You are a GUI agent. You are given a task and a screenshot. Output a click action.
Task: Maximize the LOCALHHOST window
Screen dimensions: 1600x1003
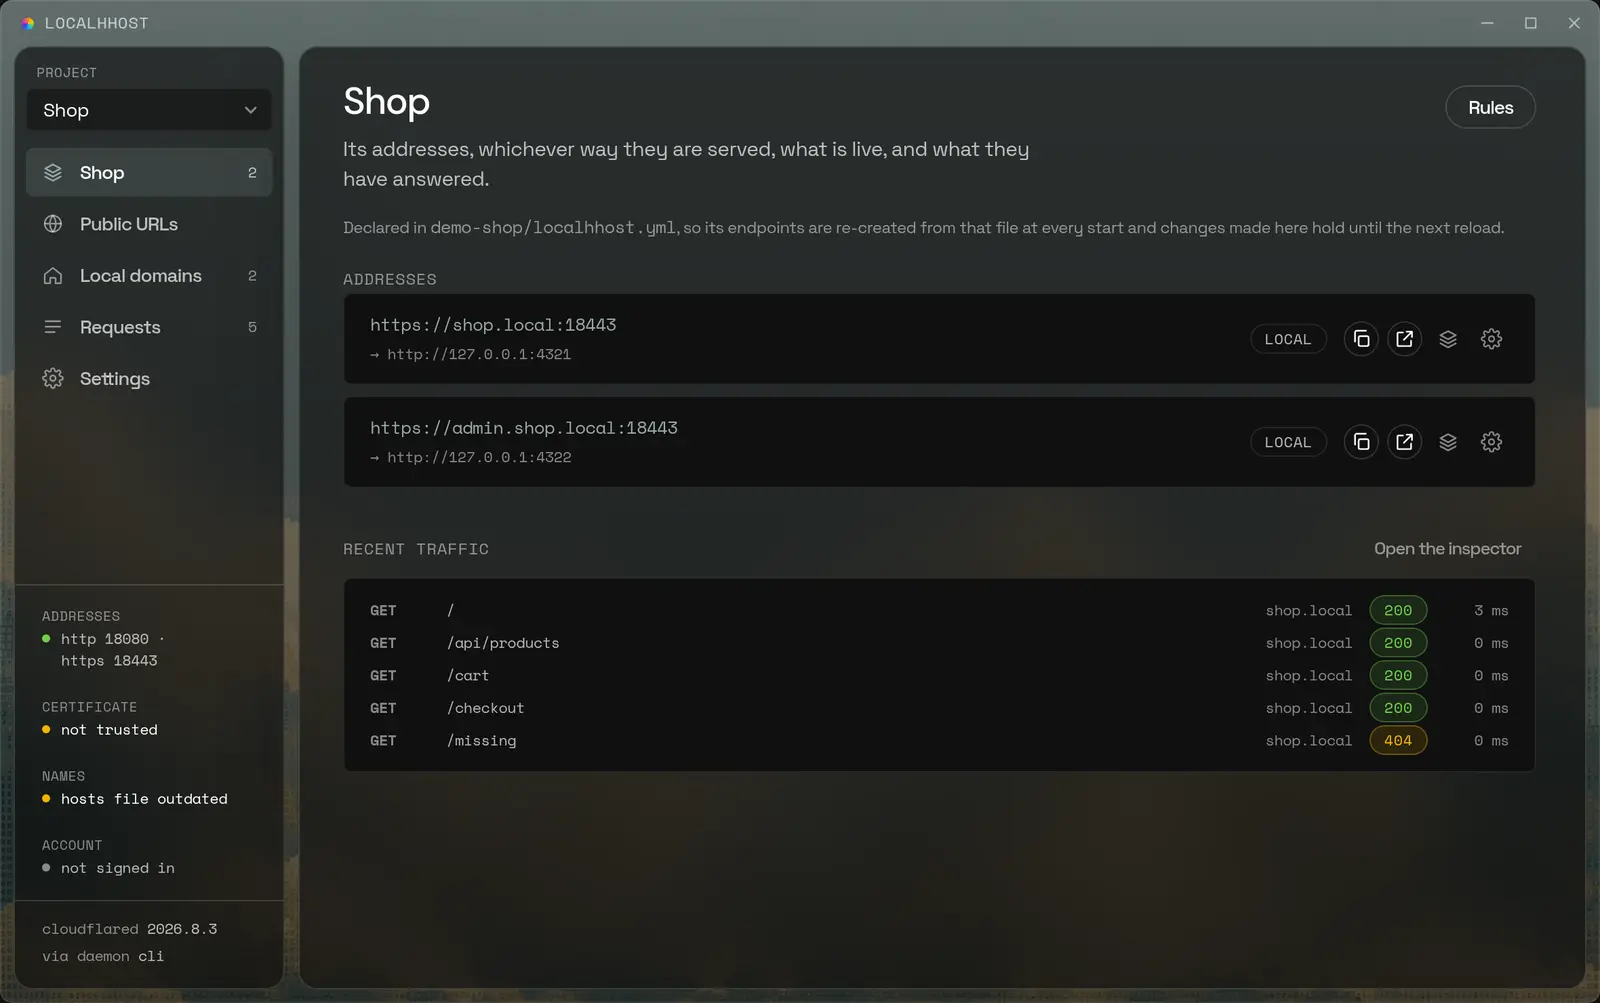(1530, 23)
